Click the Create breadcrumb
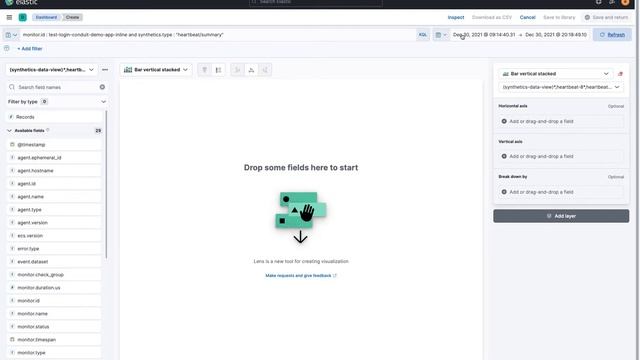640x360 pixels. tap(72, 18)
